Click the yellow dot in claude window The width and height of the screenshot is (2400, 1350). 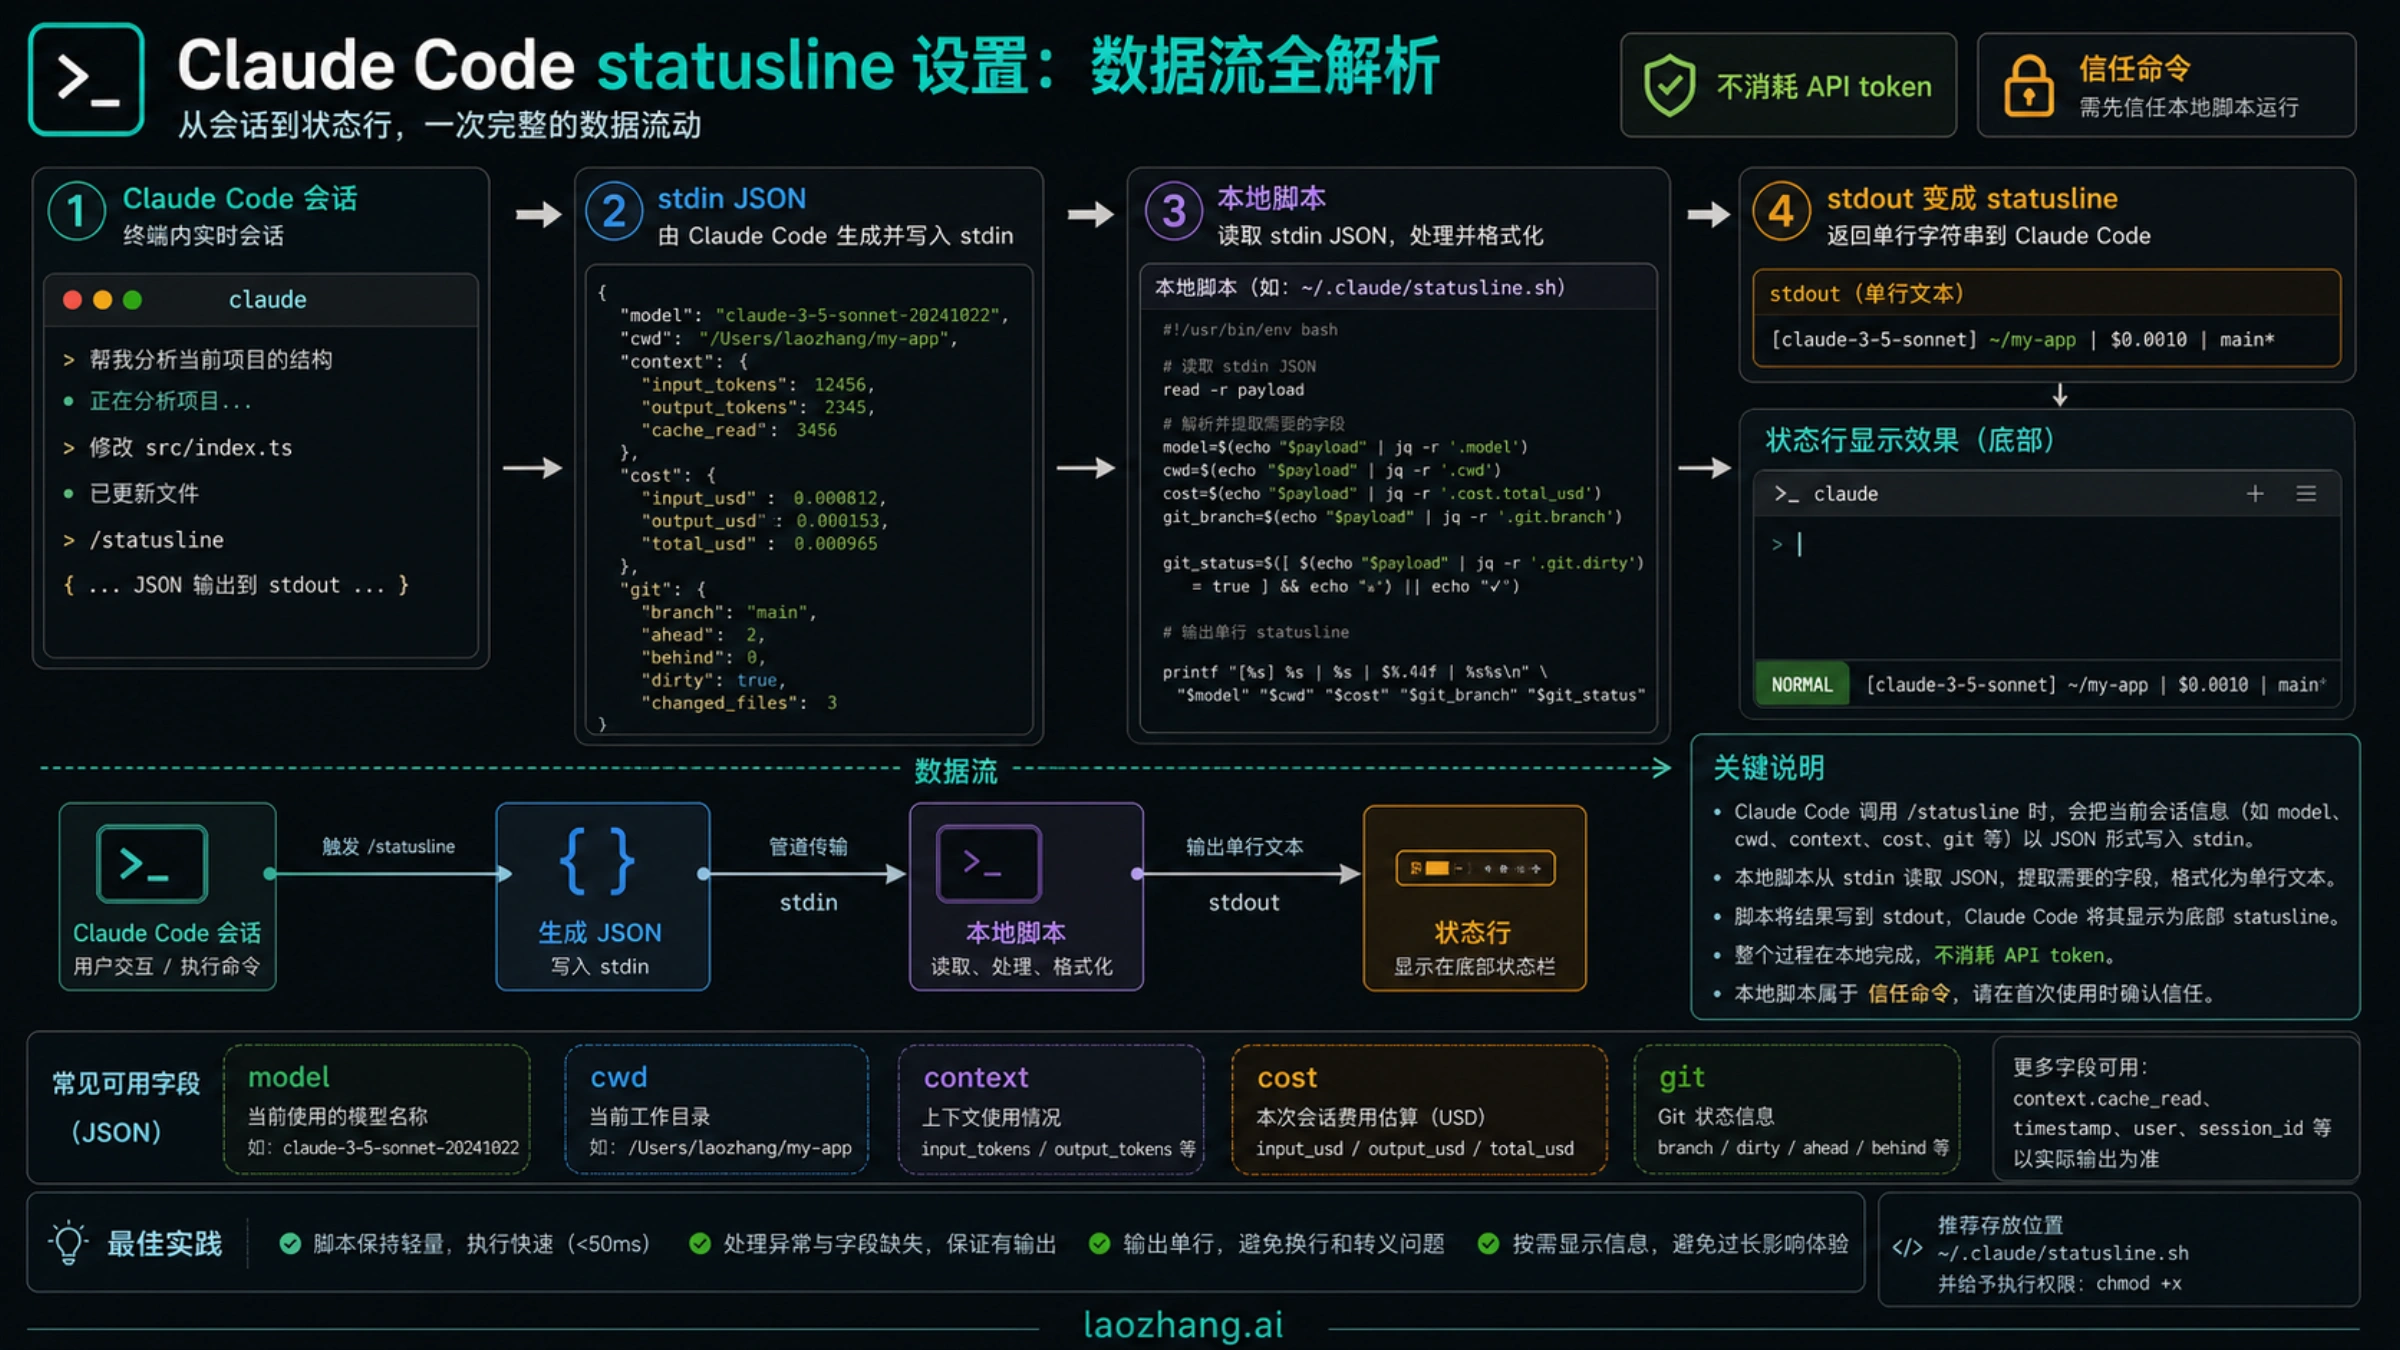[x=102, y=300]
